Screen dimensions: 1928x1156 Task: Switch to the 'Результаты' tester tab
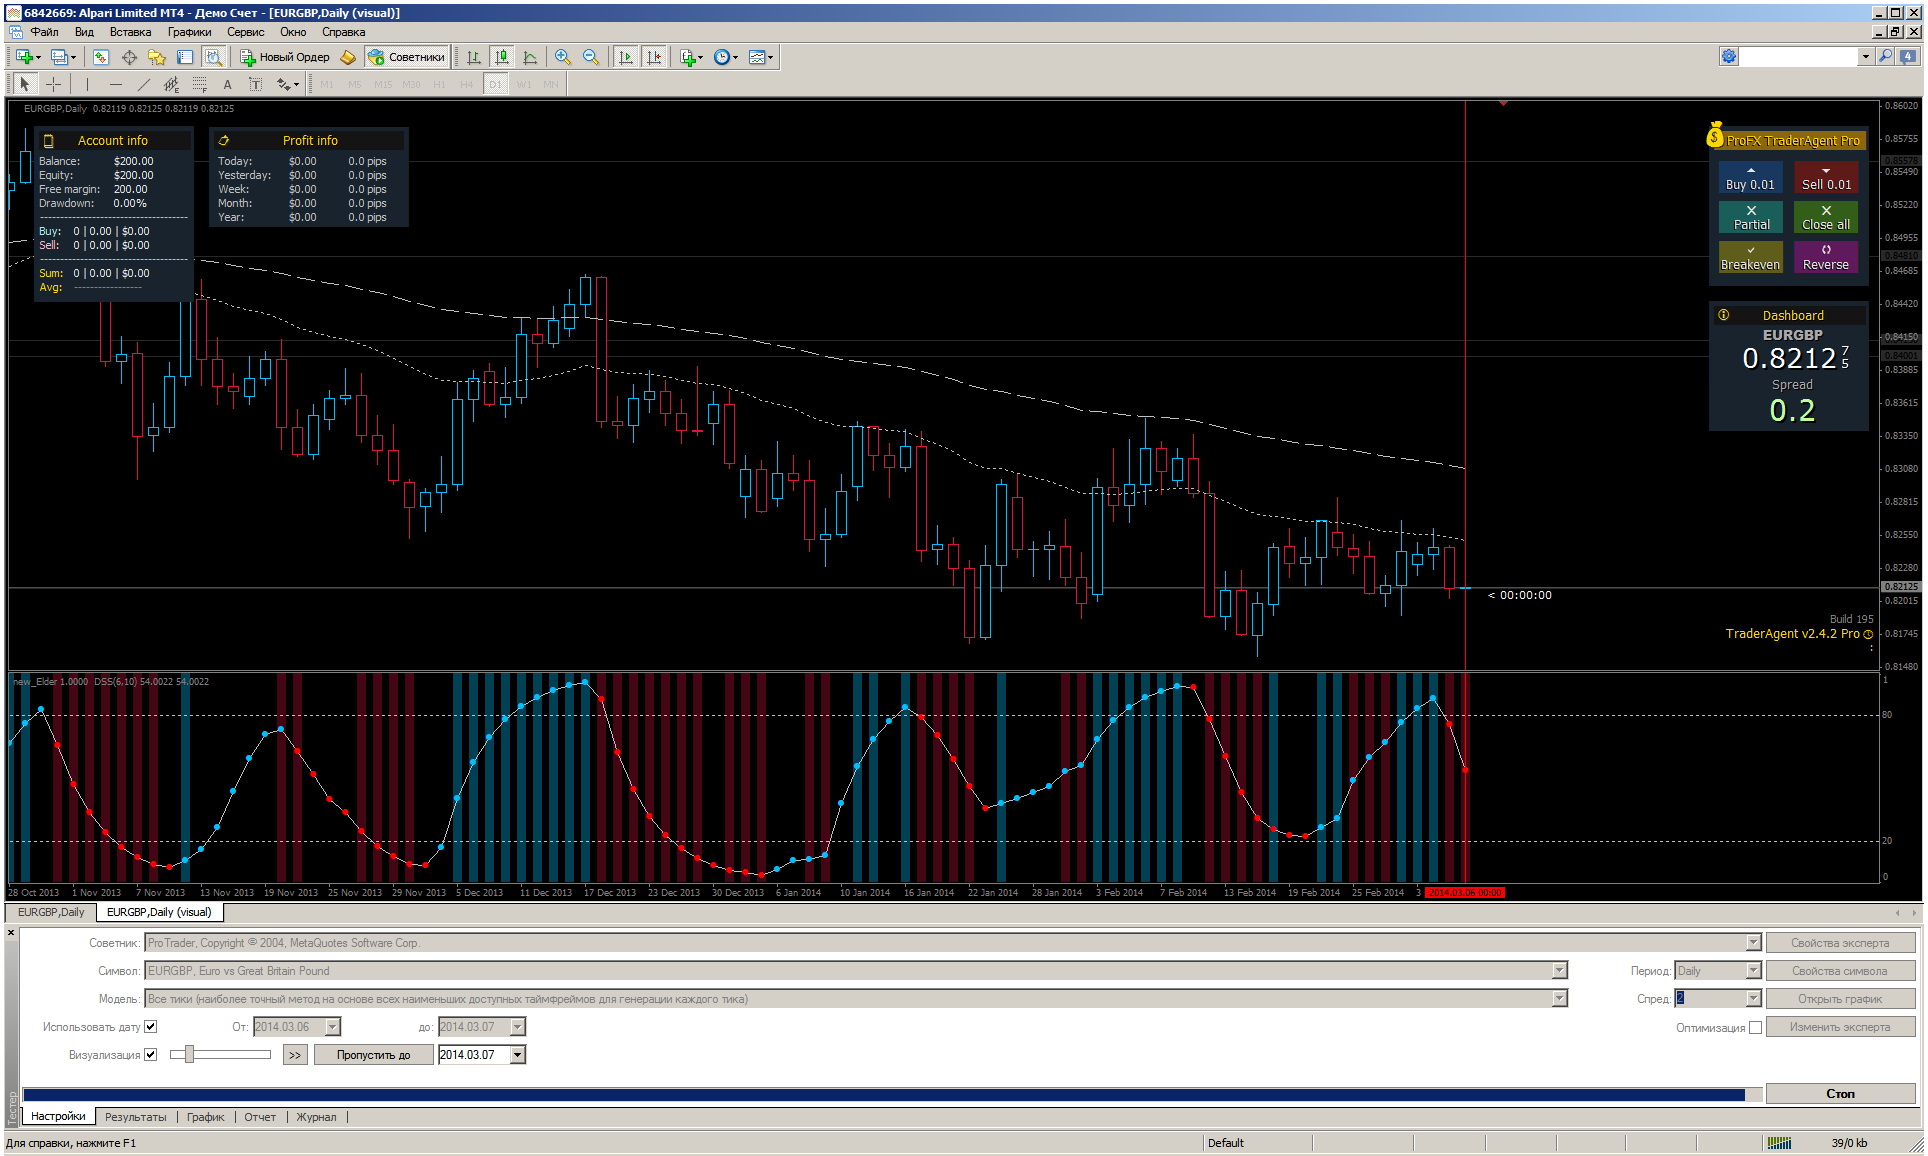coord(136,1117)
